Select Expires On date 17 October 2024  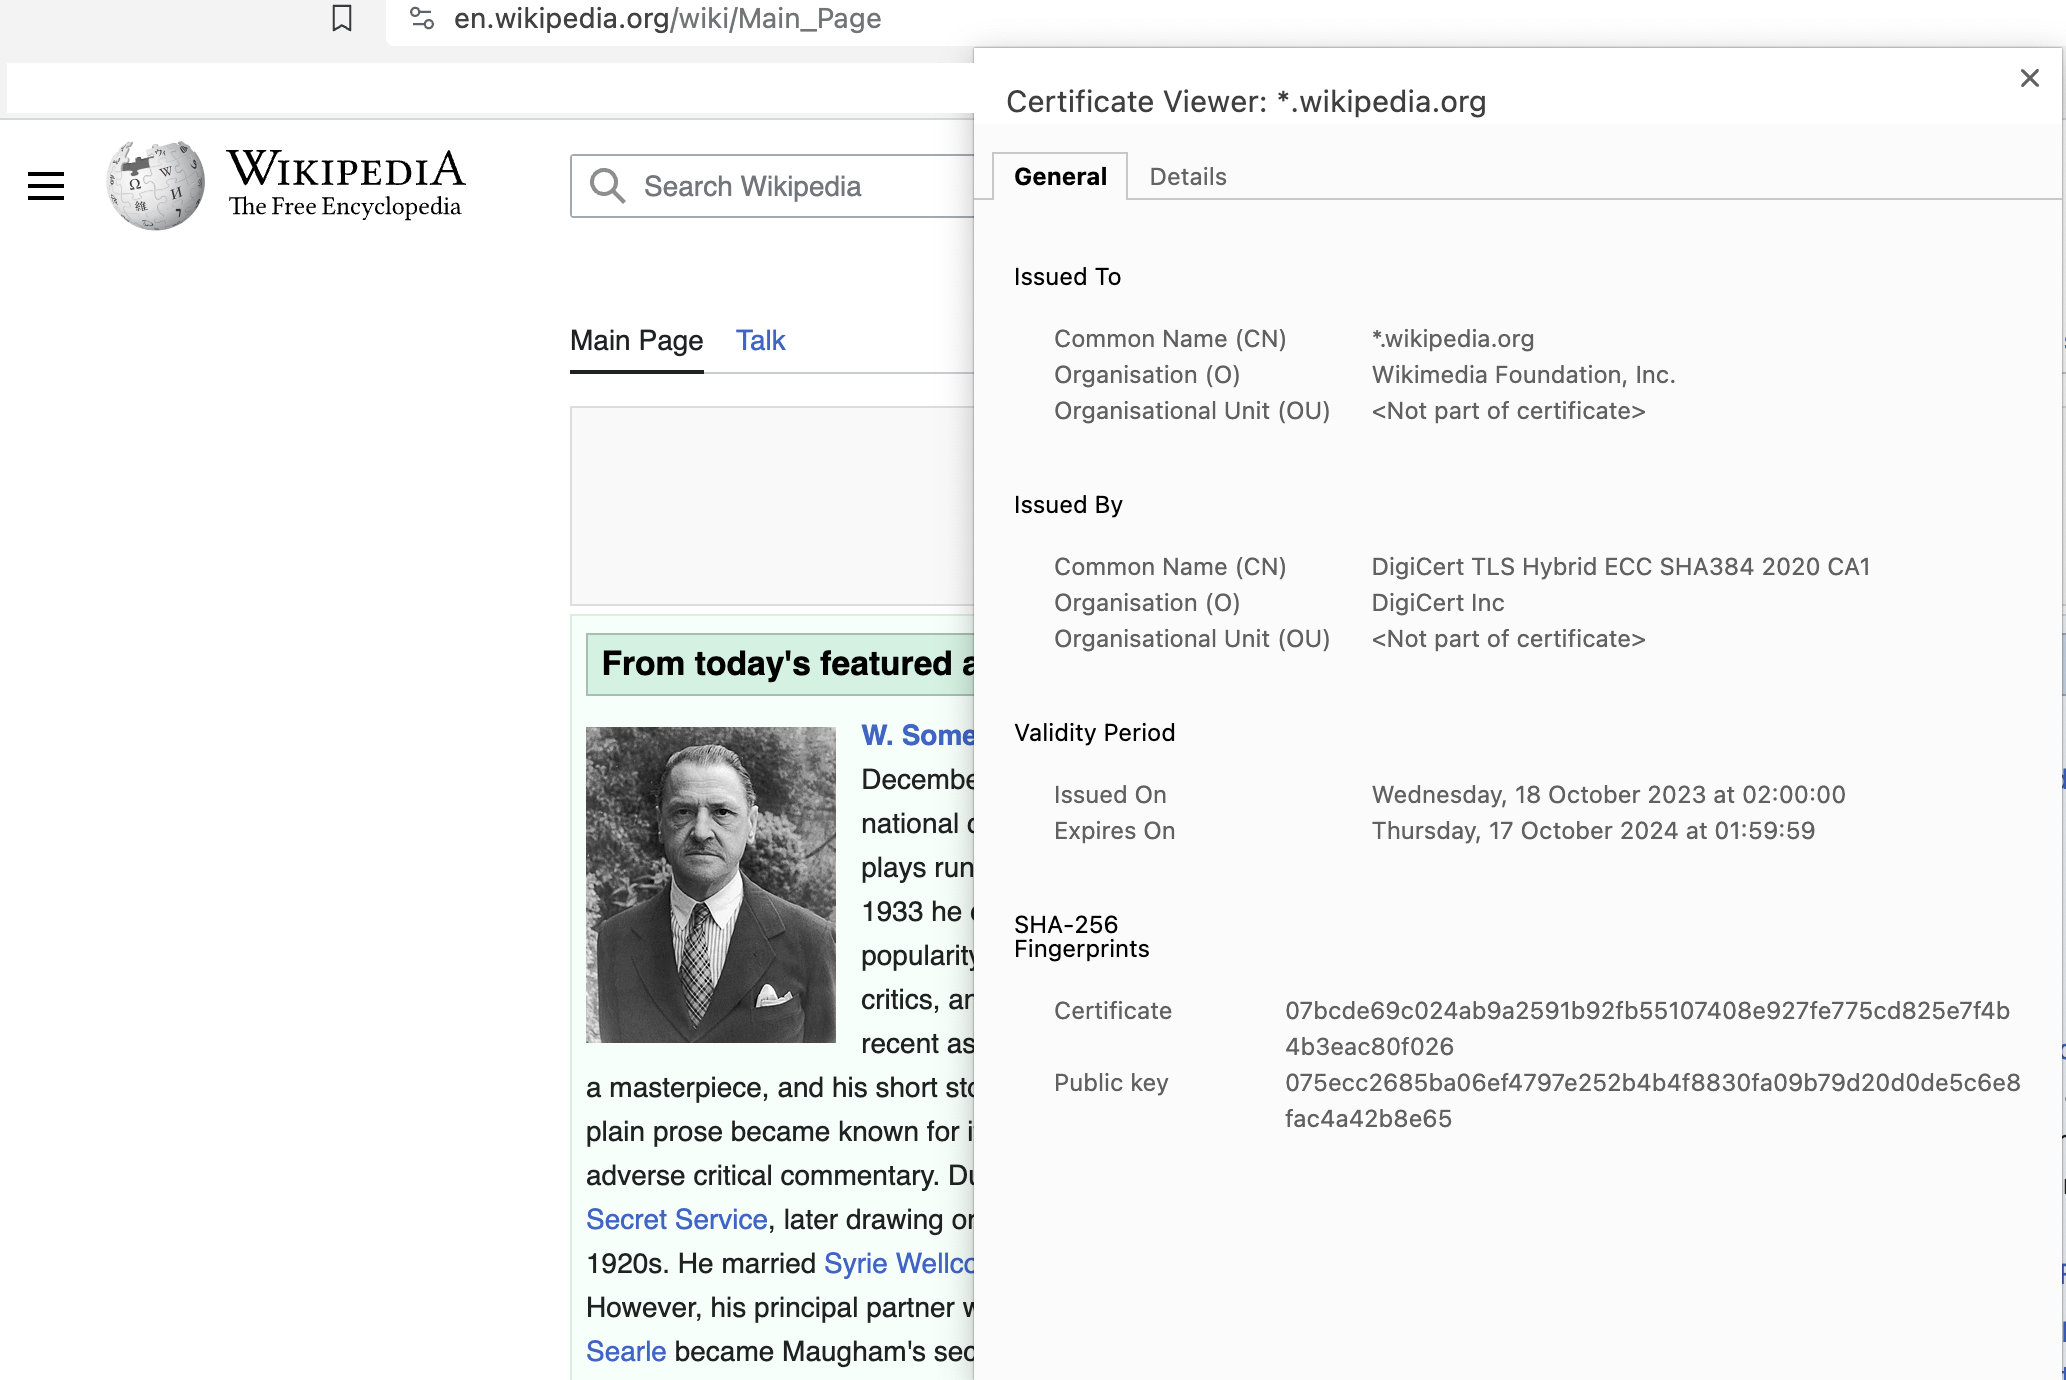click(x=1593, y=831)
